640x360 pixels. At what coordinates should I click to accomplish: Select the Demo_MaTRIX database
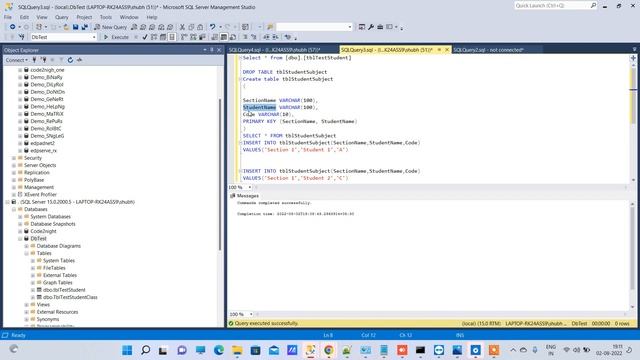coord(47,114)
